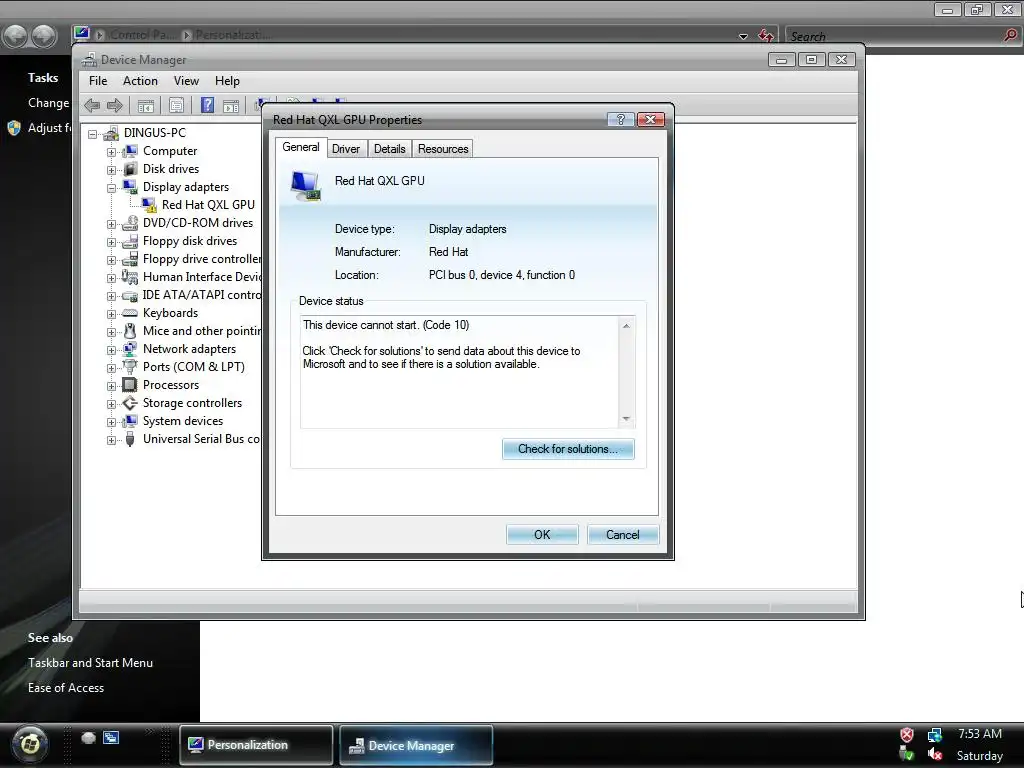Expand the Network adapters node
This screenshot has height=768, width=1024.
[112, 350]
